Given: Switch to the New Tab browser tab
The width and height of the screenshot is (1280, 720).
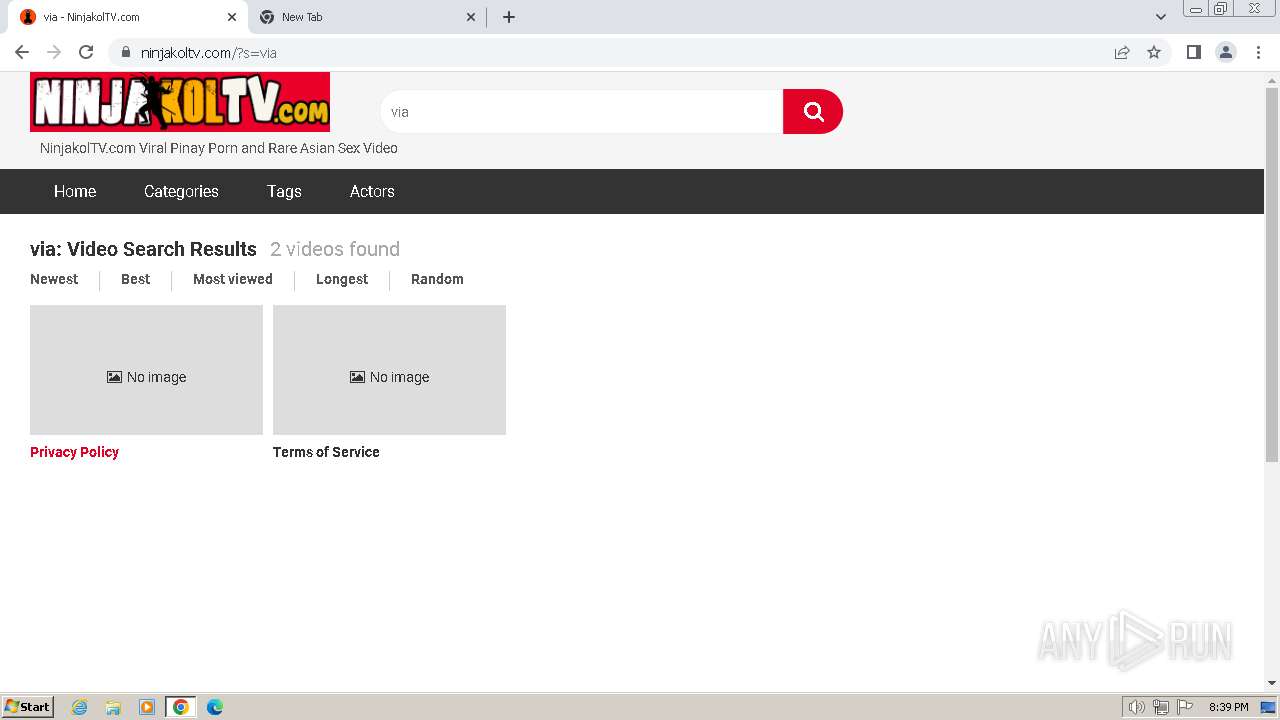Looking at the screenshot, I should point(367,17).
